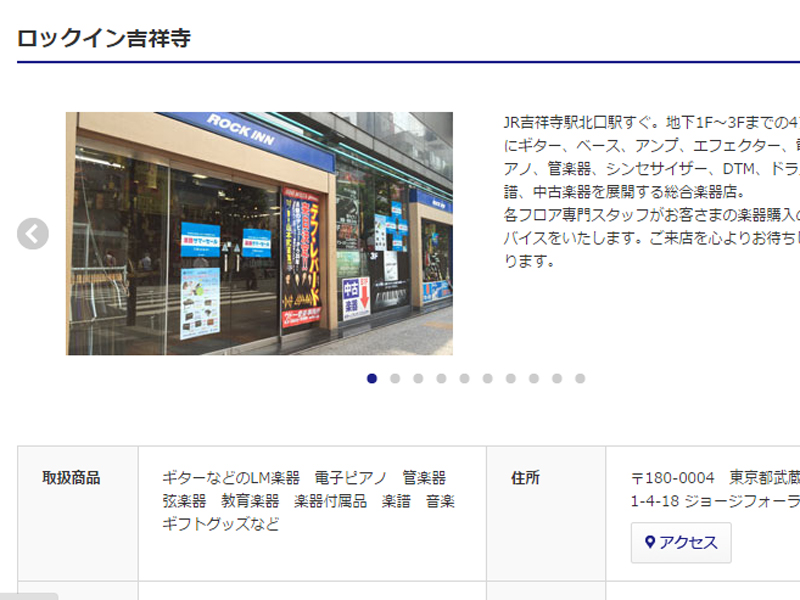Go to the fifth slideshow dot
Viewport: 800px width, 600px height.
pos(464,378)
